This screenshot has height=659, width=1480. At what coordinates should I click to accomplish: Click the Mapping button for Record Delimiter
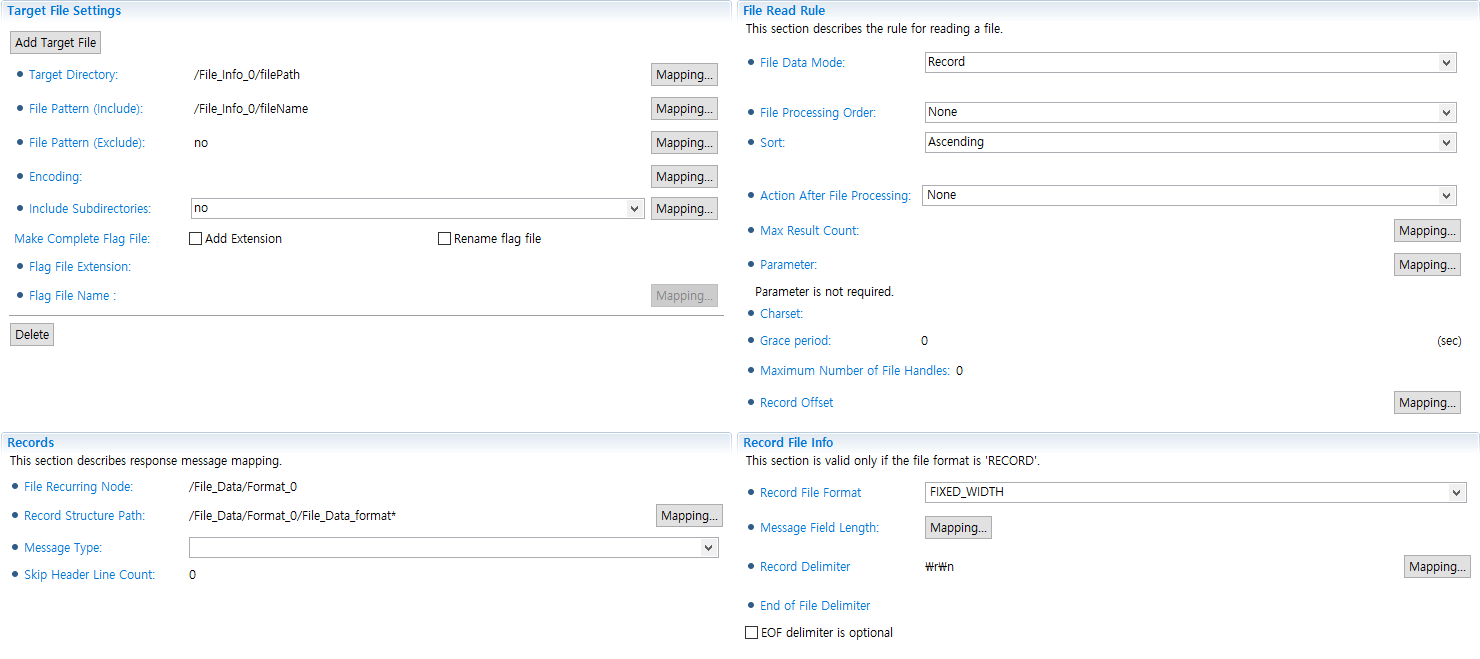1437,567
